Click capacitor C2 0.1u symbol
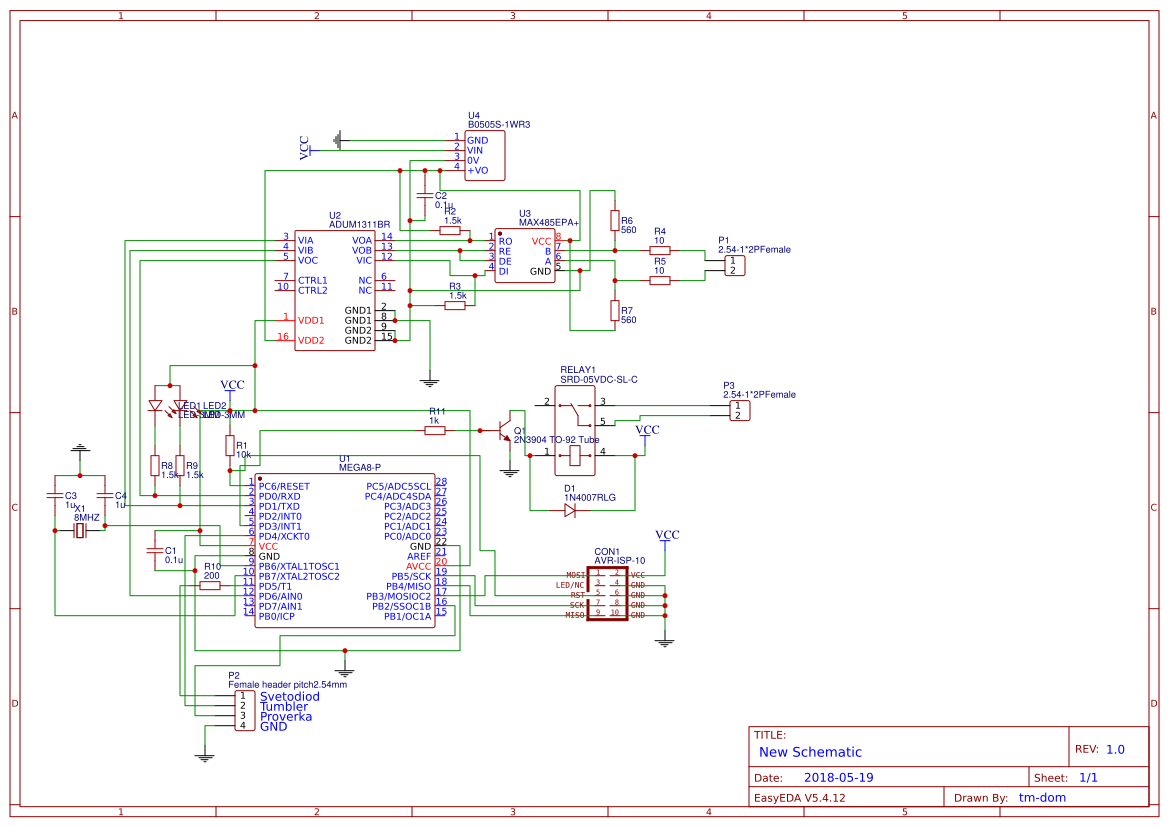Image resolution: width=1169 pixels, height=827 pixels. [425, 196]
